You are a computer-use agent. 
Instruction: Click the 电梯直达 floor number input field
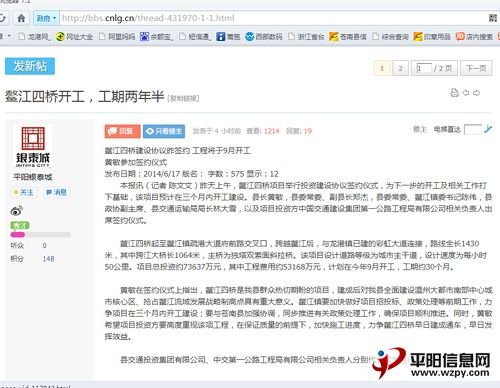(473, 129)
